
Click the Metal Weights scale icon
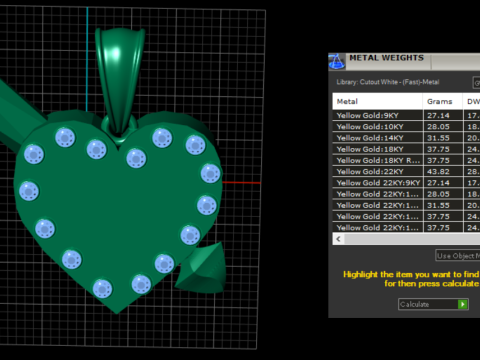pos(337,61)
